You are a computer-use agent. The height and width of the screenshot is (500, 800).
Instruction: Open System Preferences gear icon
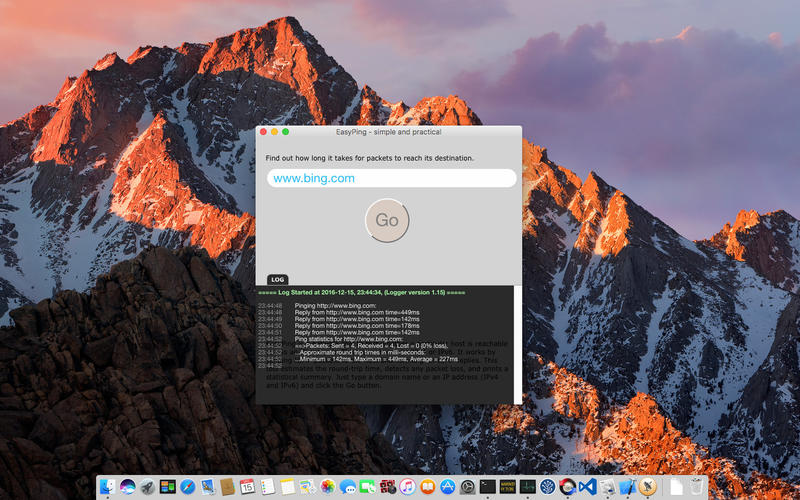point(467,487)
